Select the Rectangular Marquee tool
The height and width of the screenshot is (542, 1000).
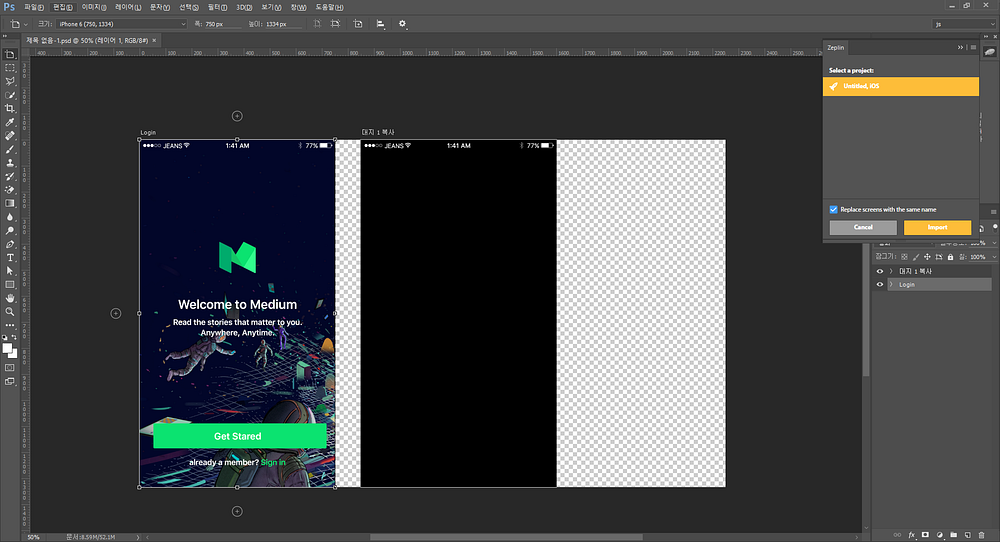tap(10, 68)
